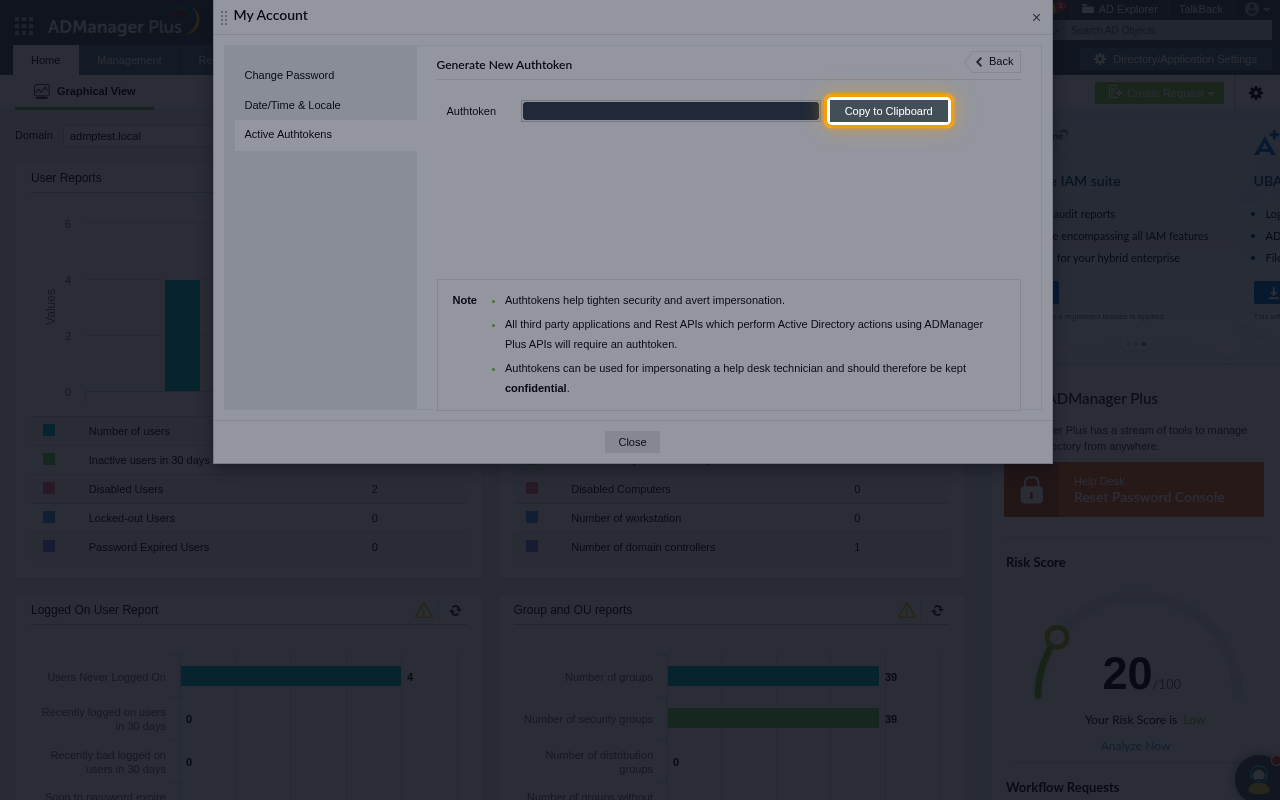Image resolution: width=1280 pixels, height=800 pixels.
Task: Refresh Group and OU reports
Action: tap(937, 610)
